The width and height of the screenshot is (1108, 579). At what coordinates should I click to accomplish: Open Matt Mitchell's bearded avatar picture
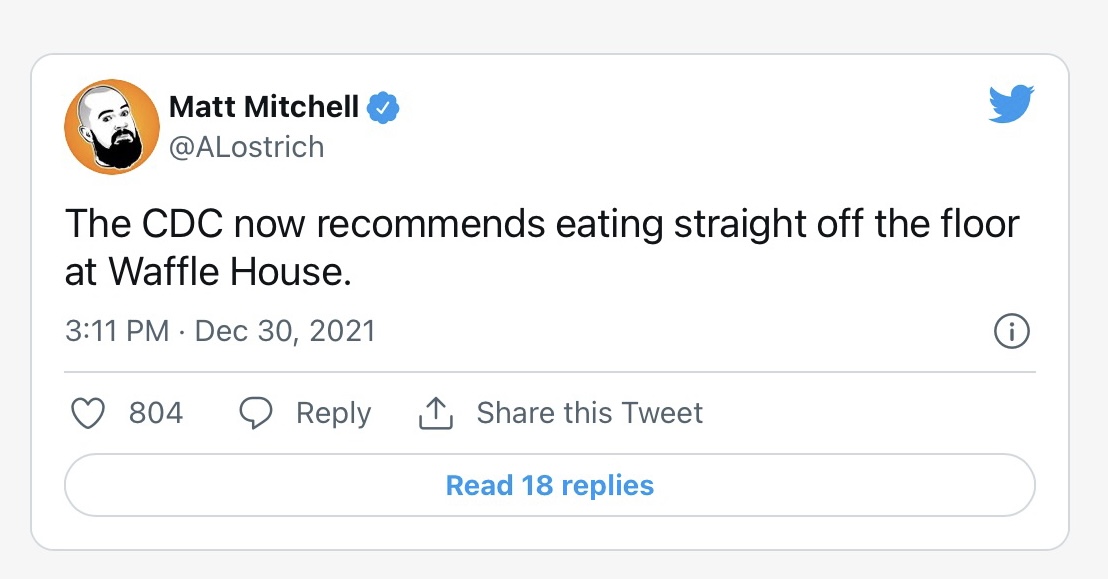click(x=112, y=127)
